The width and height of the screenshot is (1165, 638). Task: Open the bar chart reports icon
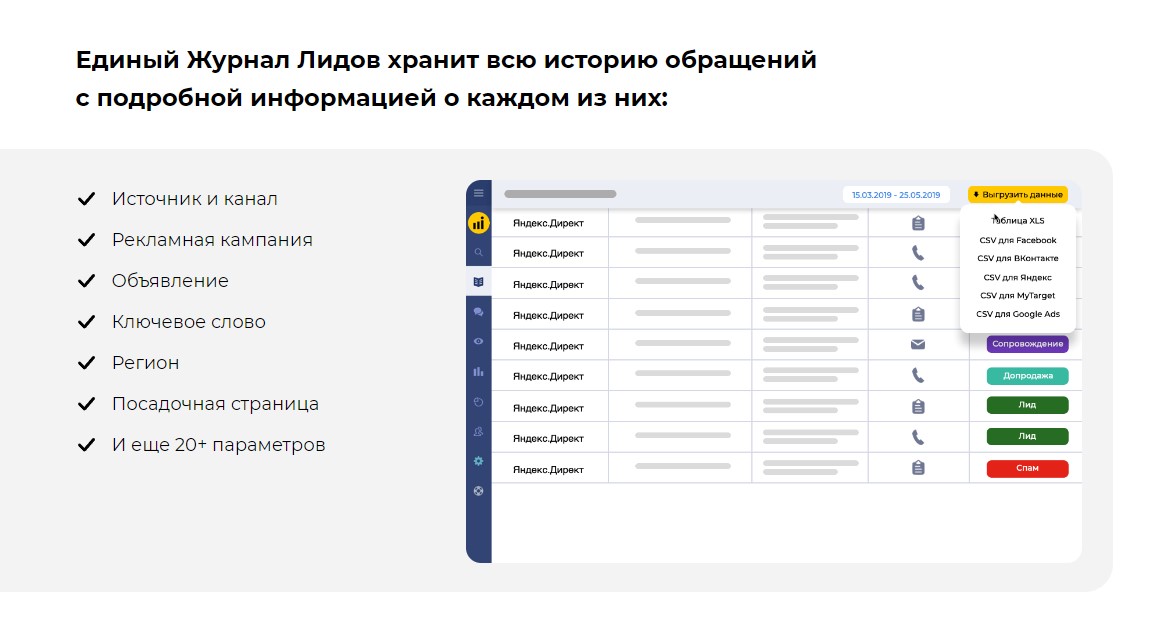pos(479,371)
